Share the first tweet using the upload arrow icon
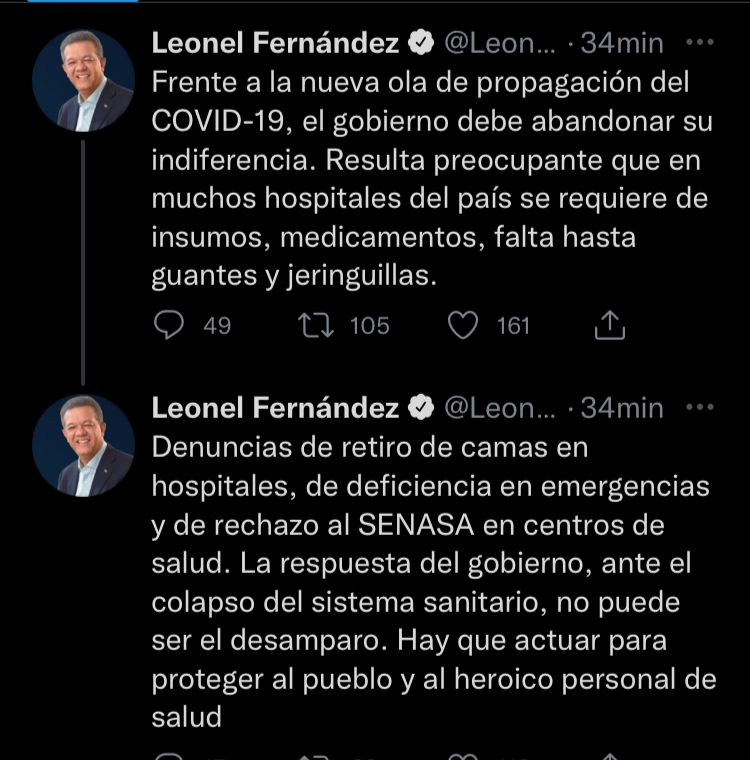The width and height of the screenshot is (750, 760). 609,325
